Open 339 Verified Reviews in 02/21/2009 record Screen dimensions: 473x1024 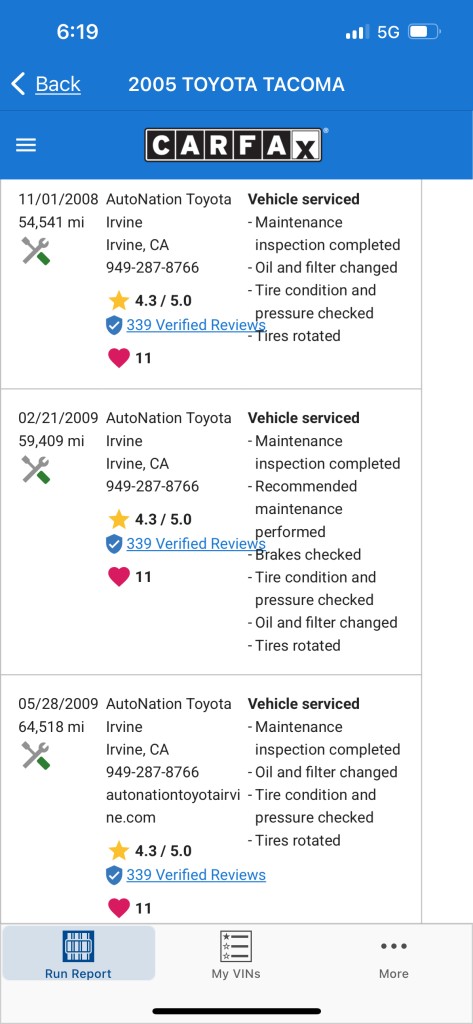196,543
